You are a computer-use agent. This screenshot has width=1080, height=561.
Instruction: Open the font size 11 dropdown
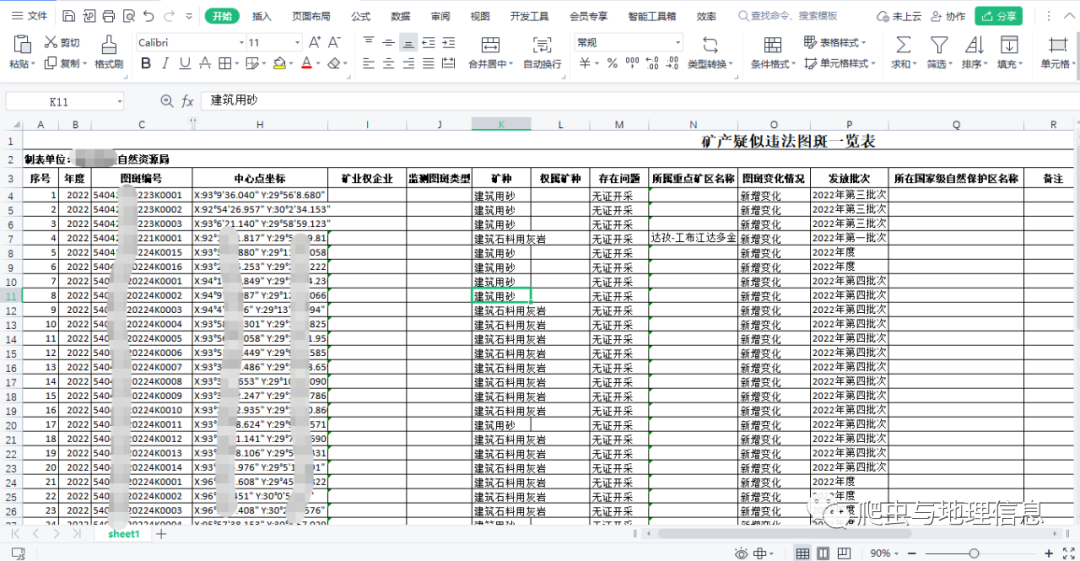297,43
